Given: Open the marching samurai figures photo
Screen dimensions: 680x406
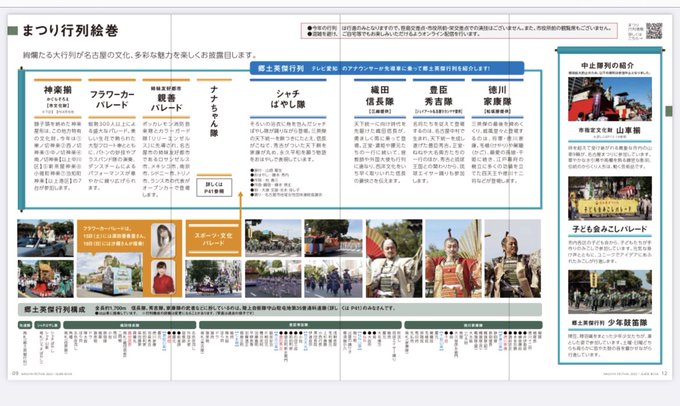Looking at the screenshot, I should 333,278.
